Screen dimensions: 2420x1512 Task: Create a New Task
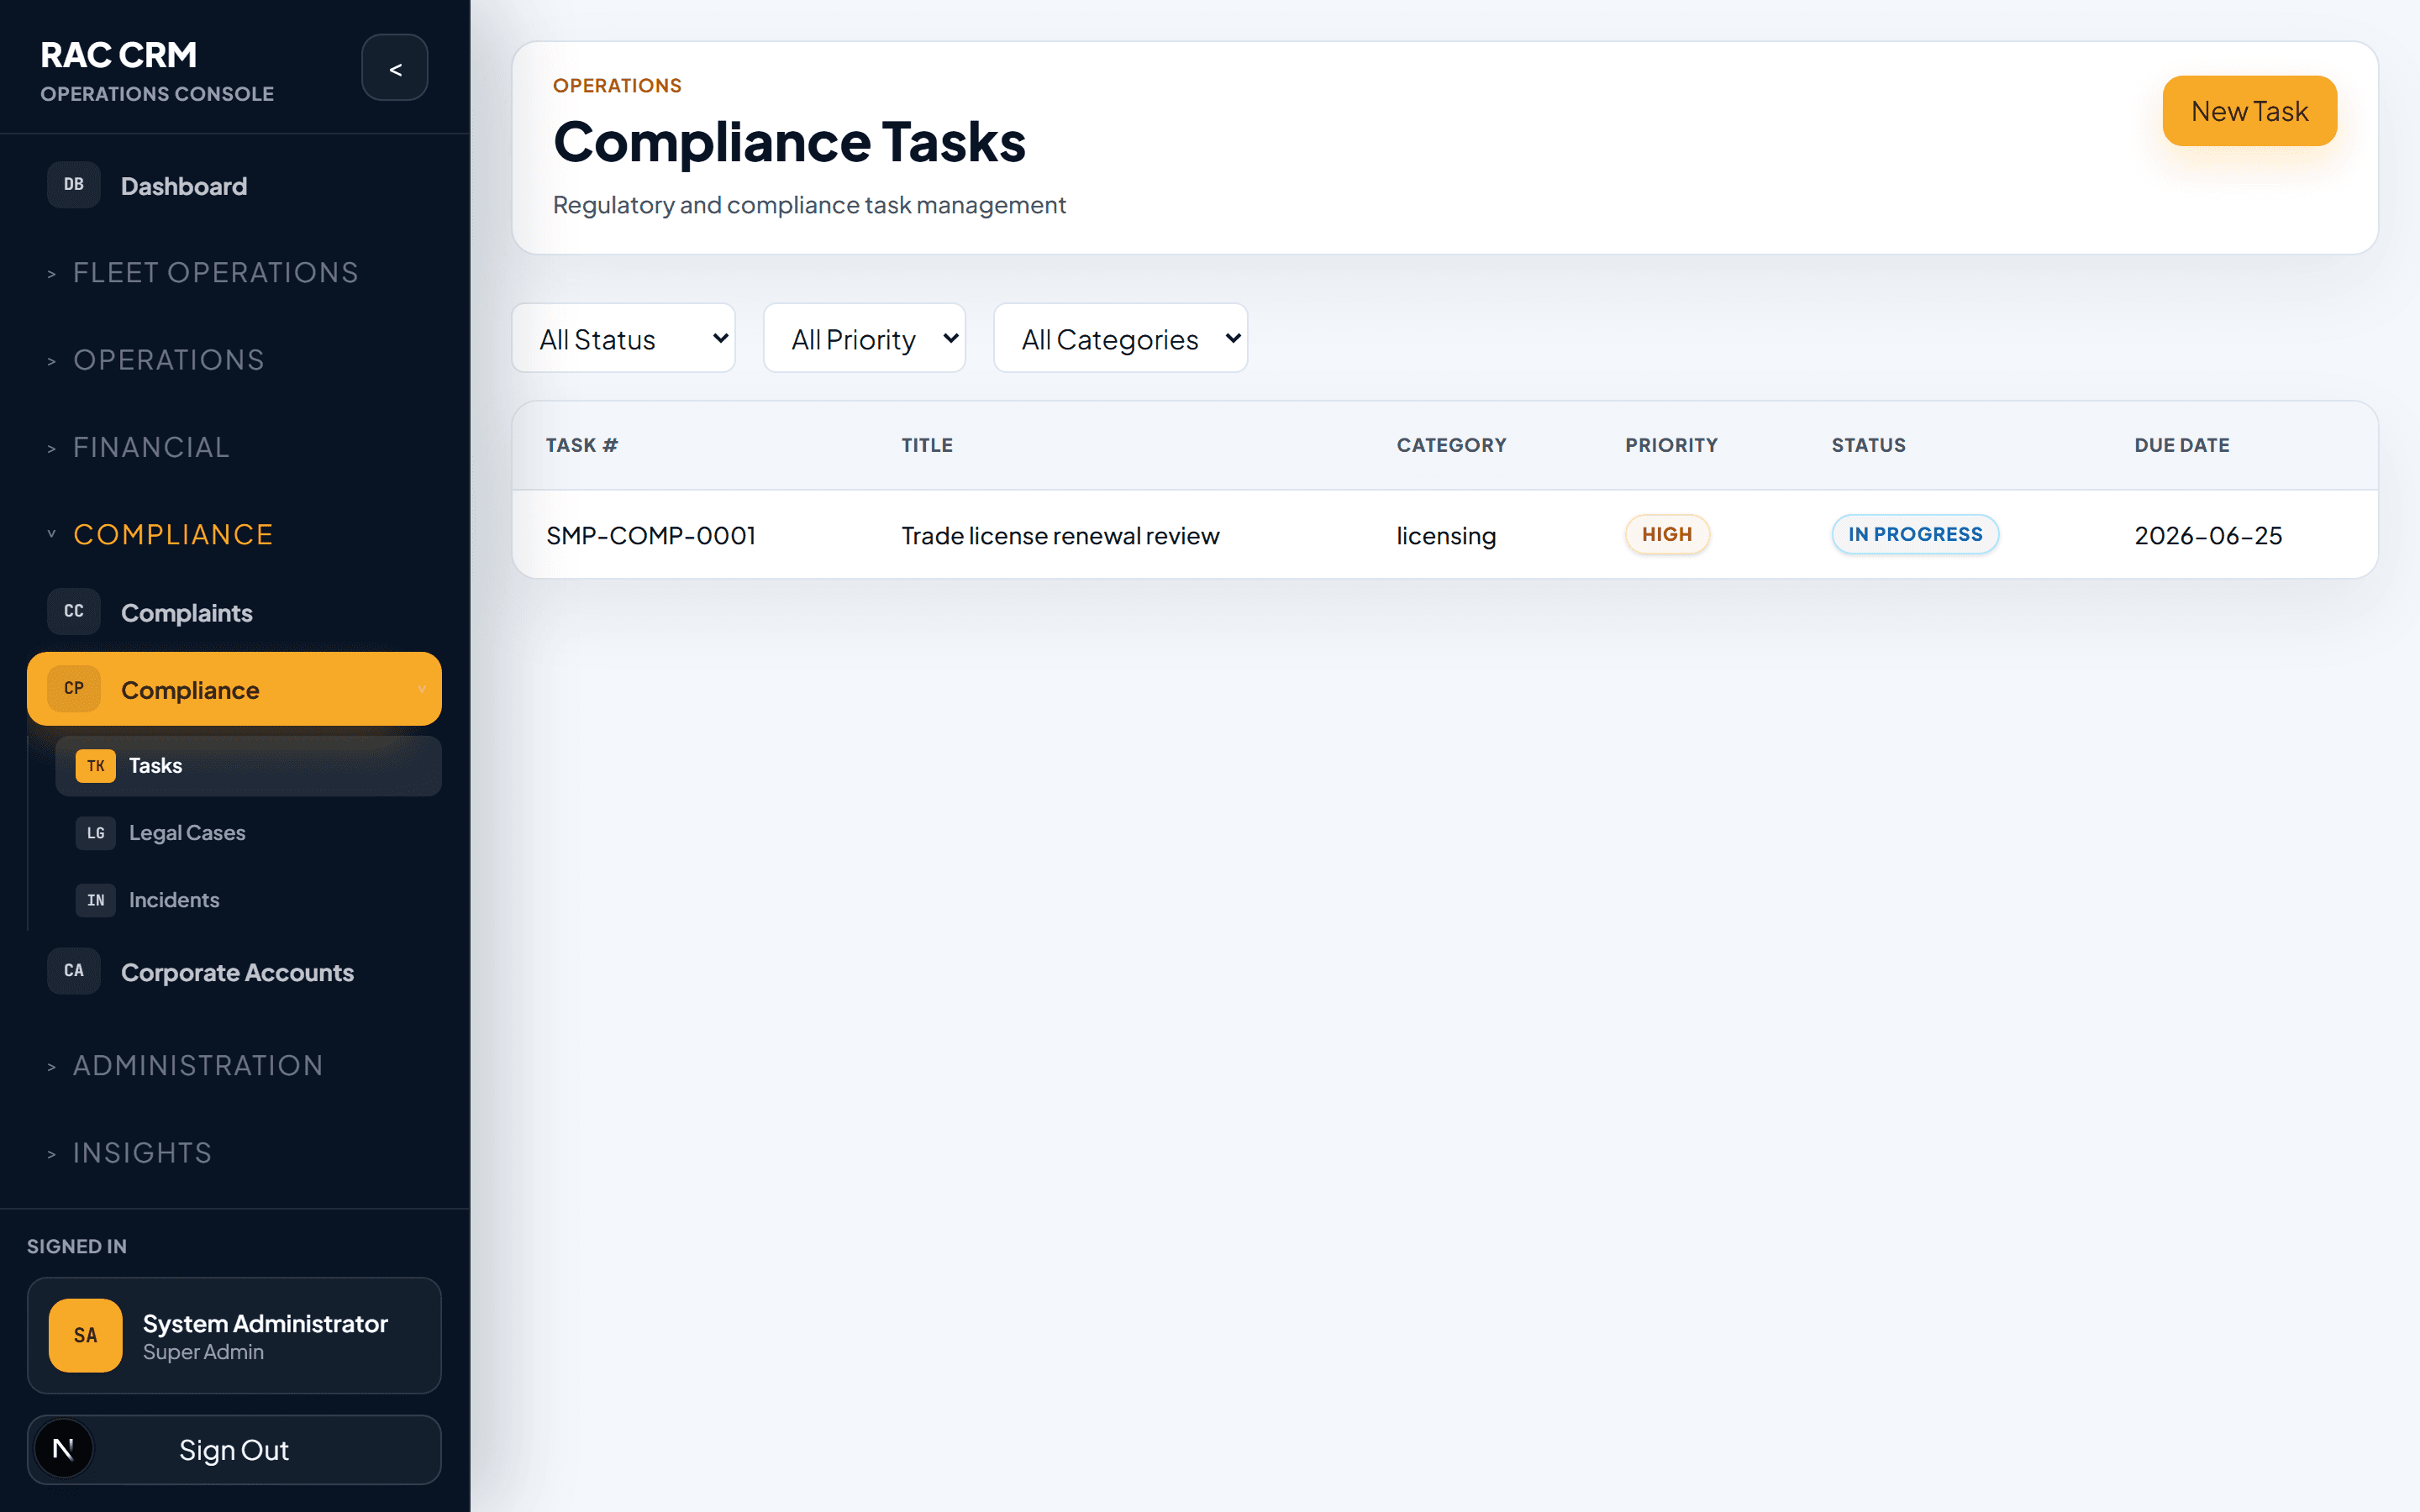point(2249,111)
